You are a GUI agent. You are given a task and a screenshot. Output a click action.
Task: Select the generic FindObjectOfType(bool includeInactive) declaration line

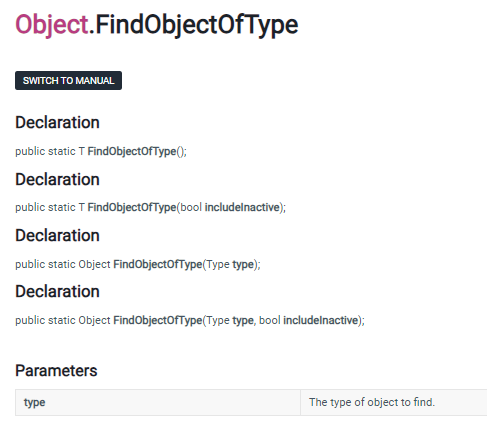tap(151, 207)
